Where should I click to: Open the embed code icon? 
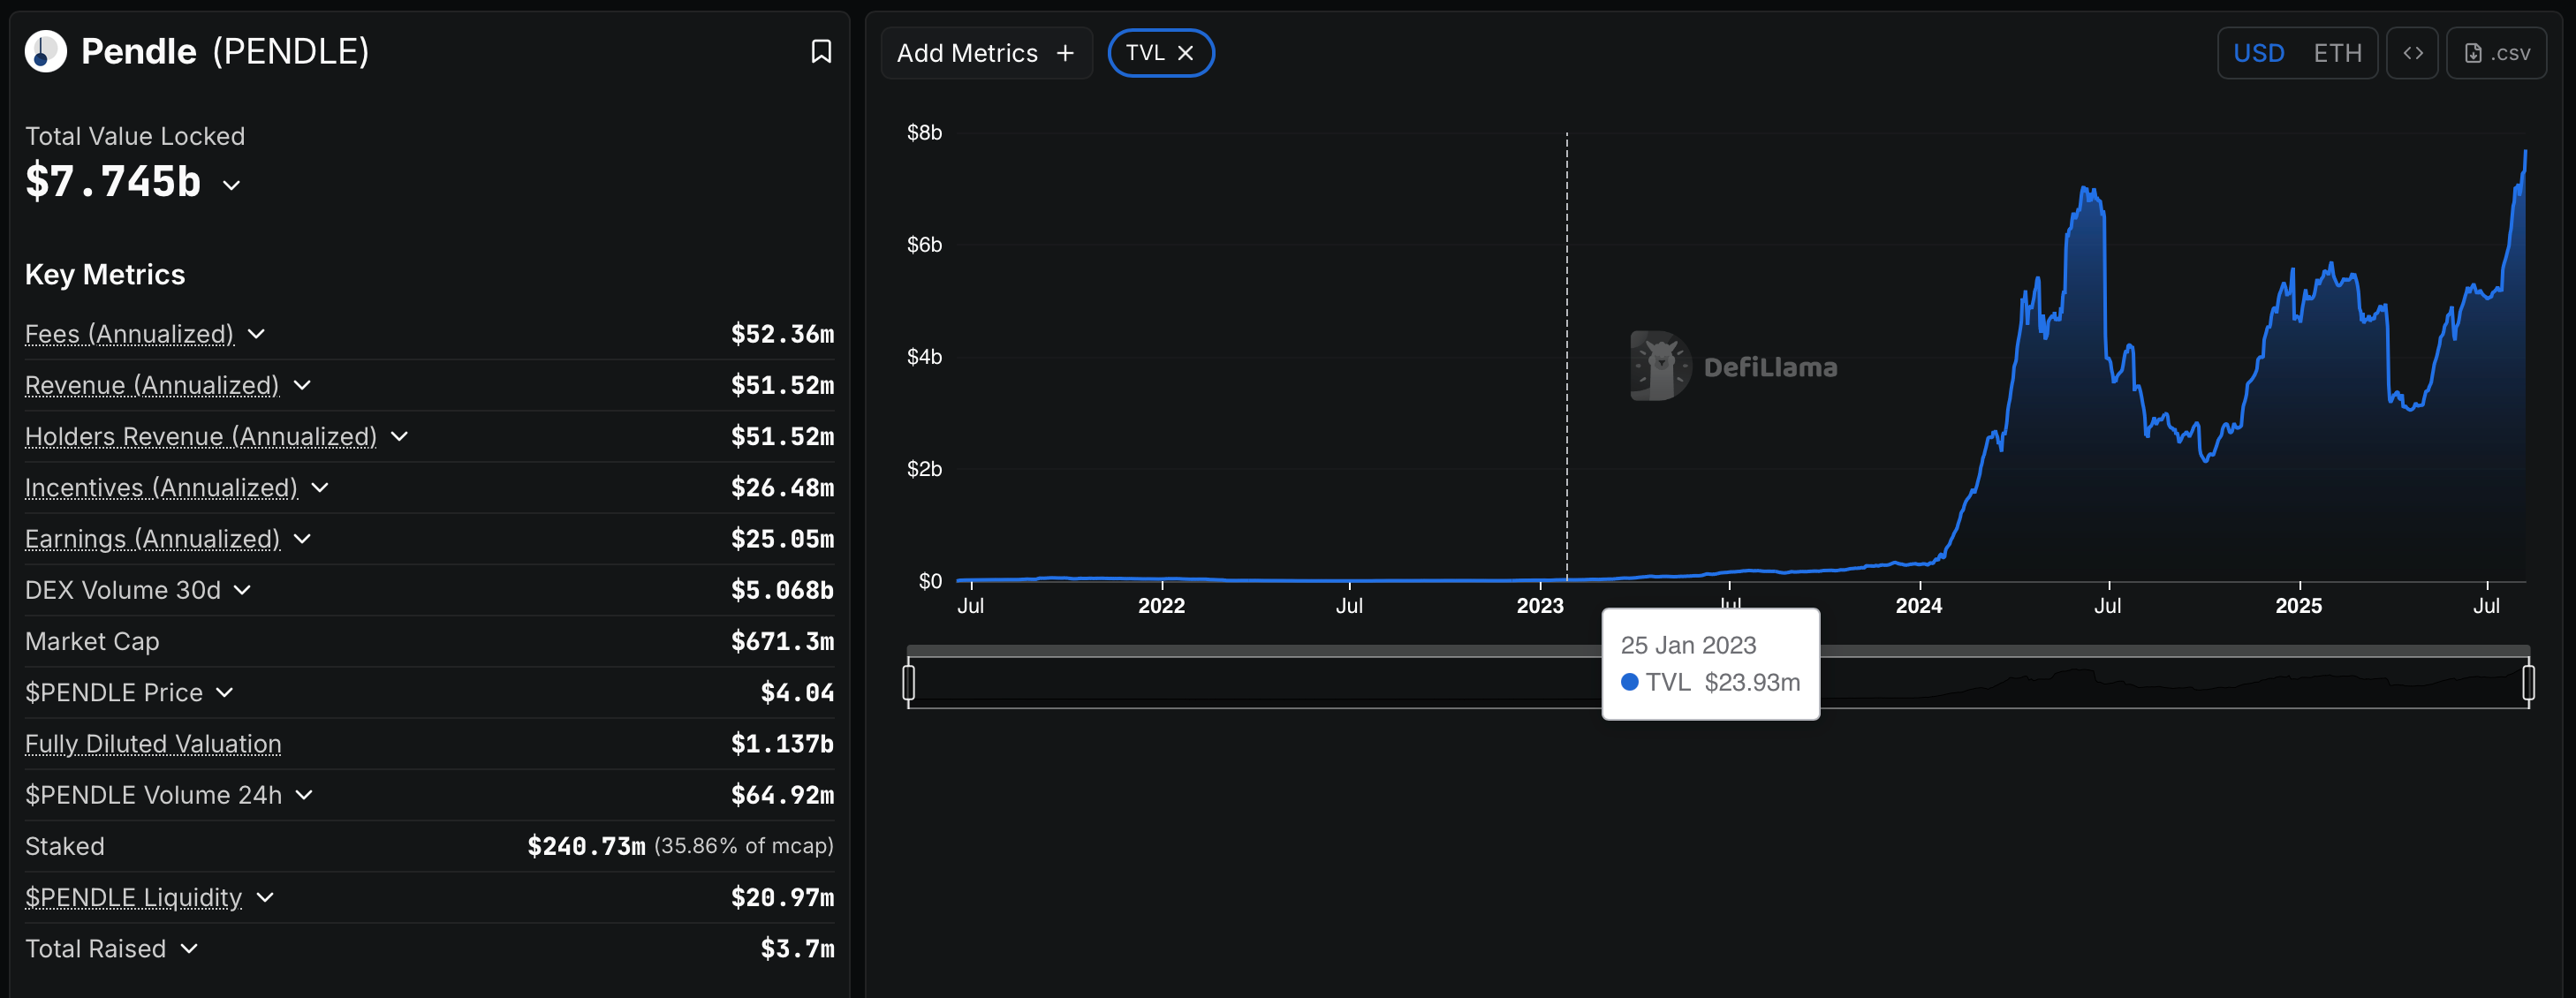[2412, 53]
